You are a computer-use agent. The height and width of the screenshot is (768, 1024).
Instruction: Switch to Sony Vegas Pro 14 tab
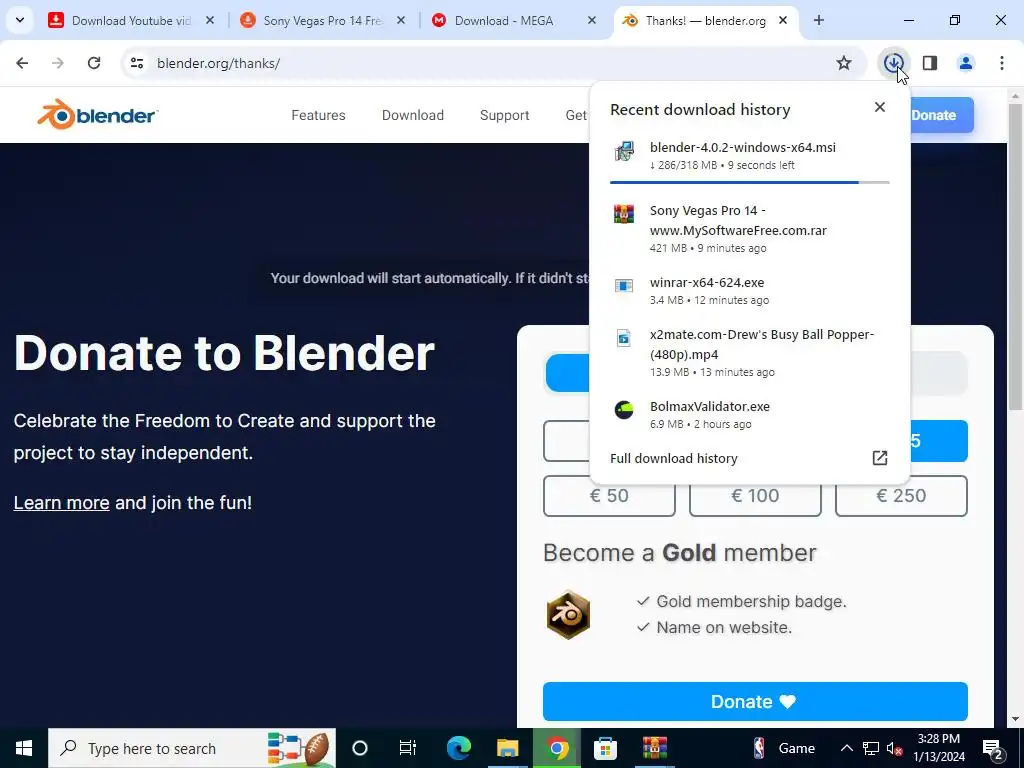[323, 21]
